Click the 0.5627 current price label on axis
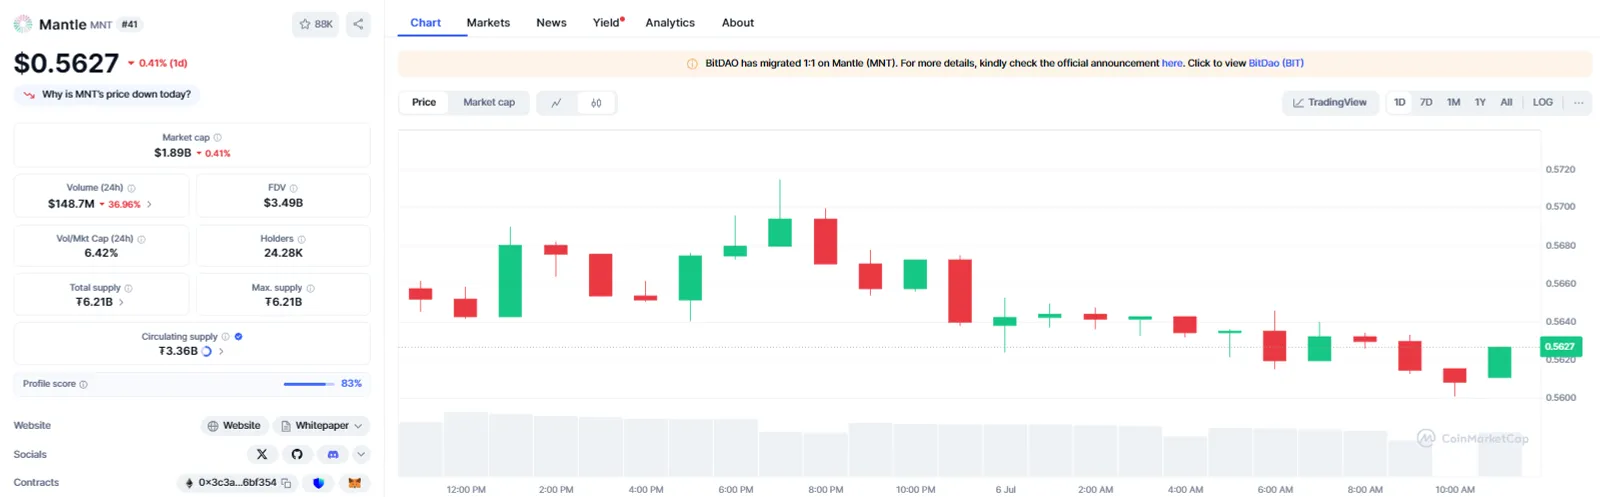The image size is (1600, 497). [x=1560, y=347]
